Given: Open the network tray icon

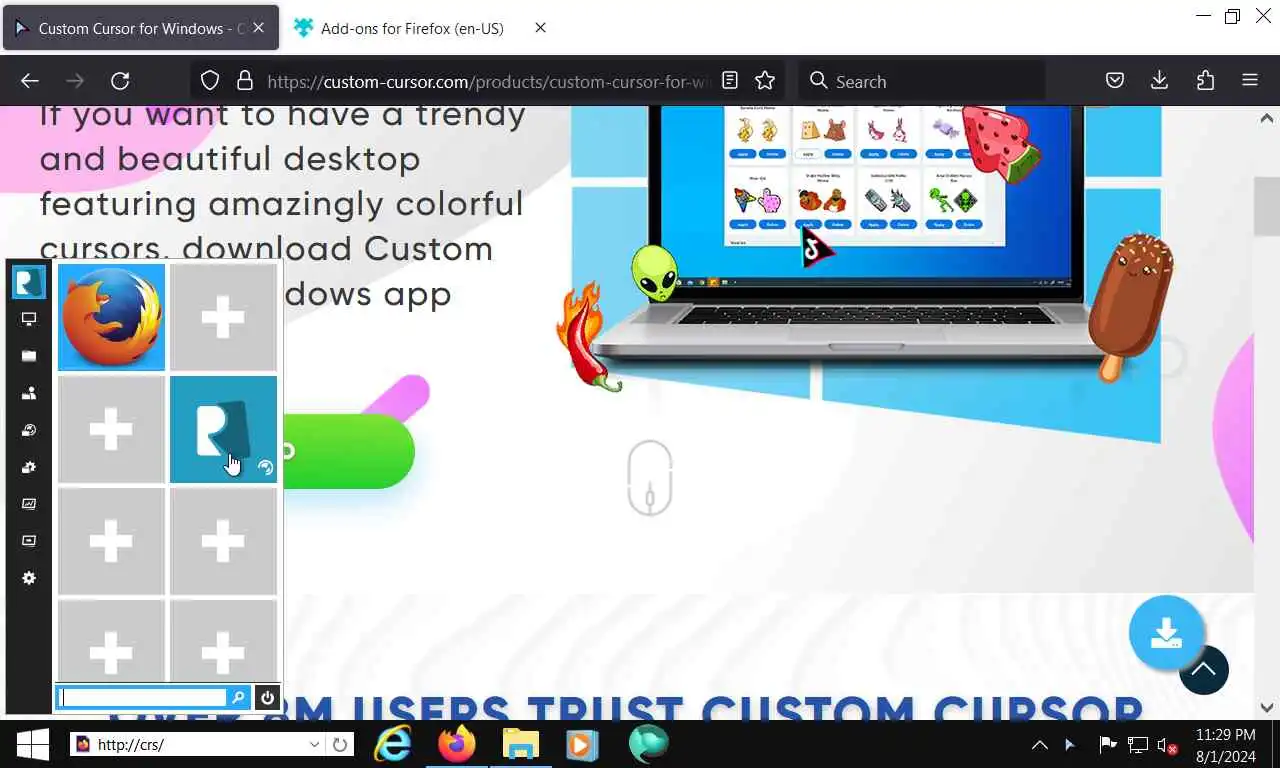Looking at the screenshot, I should 1138,744.
